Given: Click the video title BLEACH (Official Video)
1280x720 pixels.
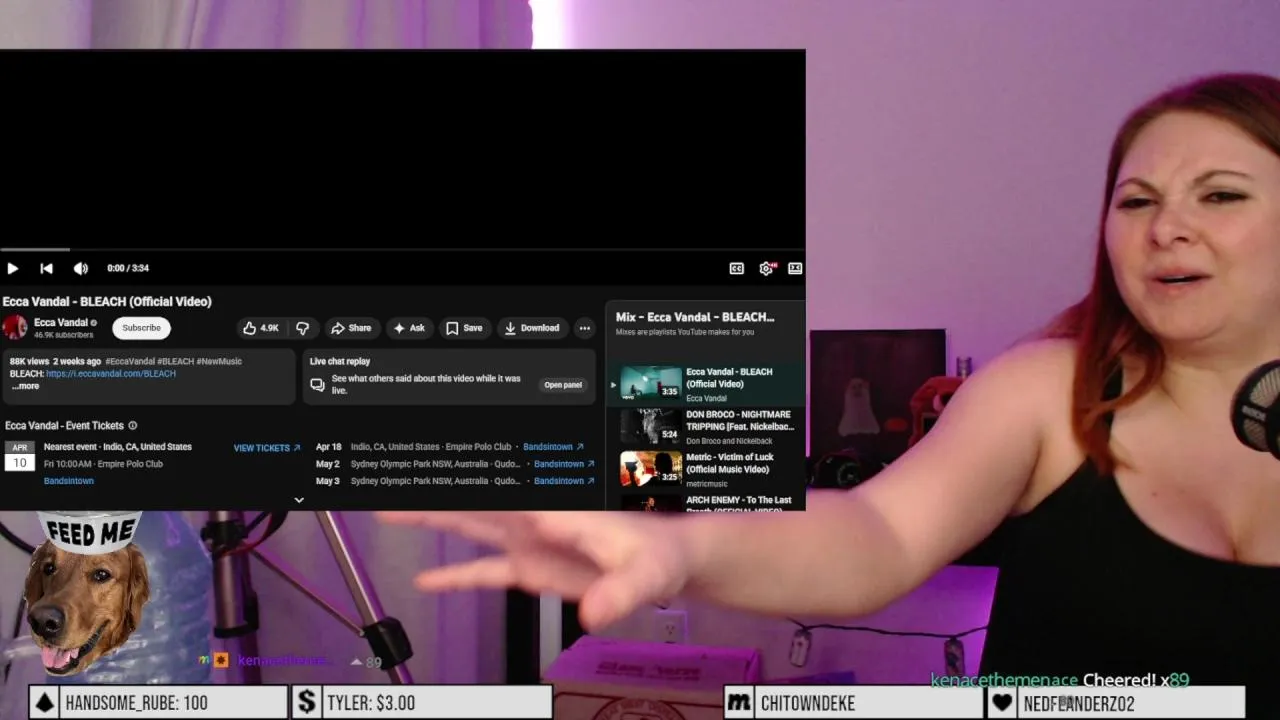Looking at the screenshot, I should pos(107,301).
